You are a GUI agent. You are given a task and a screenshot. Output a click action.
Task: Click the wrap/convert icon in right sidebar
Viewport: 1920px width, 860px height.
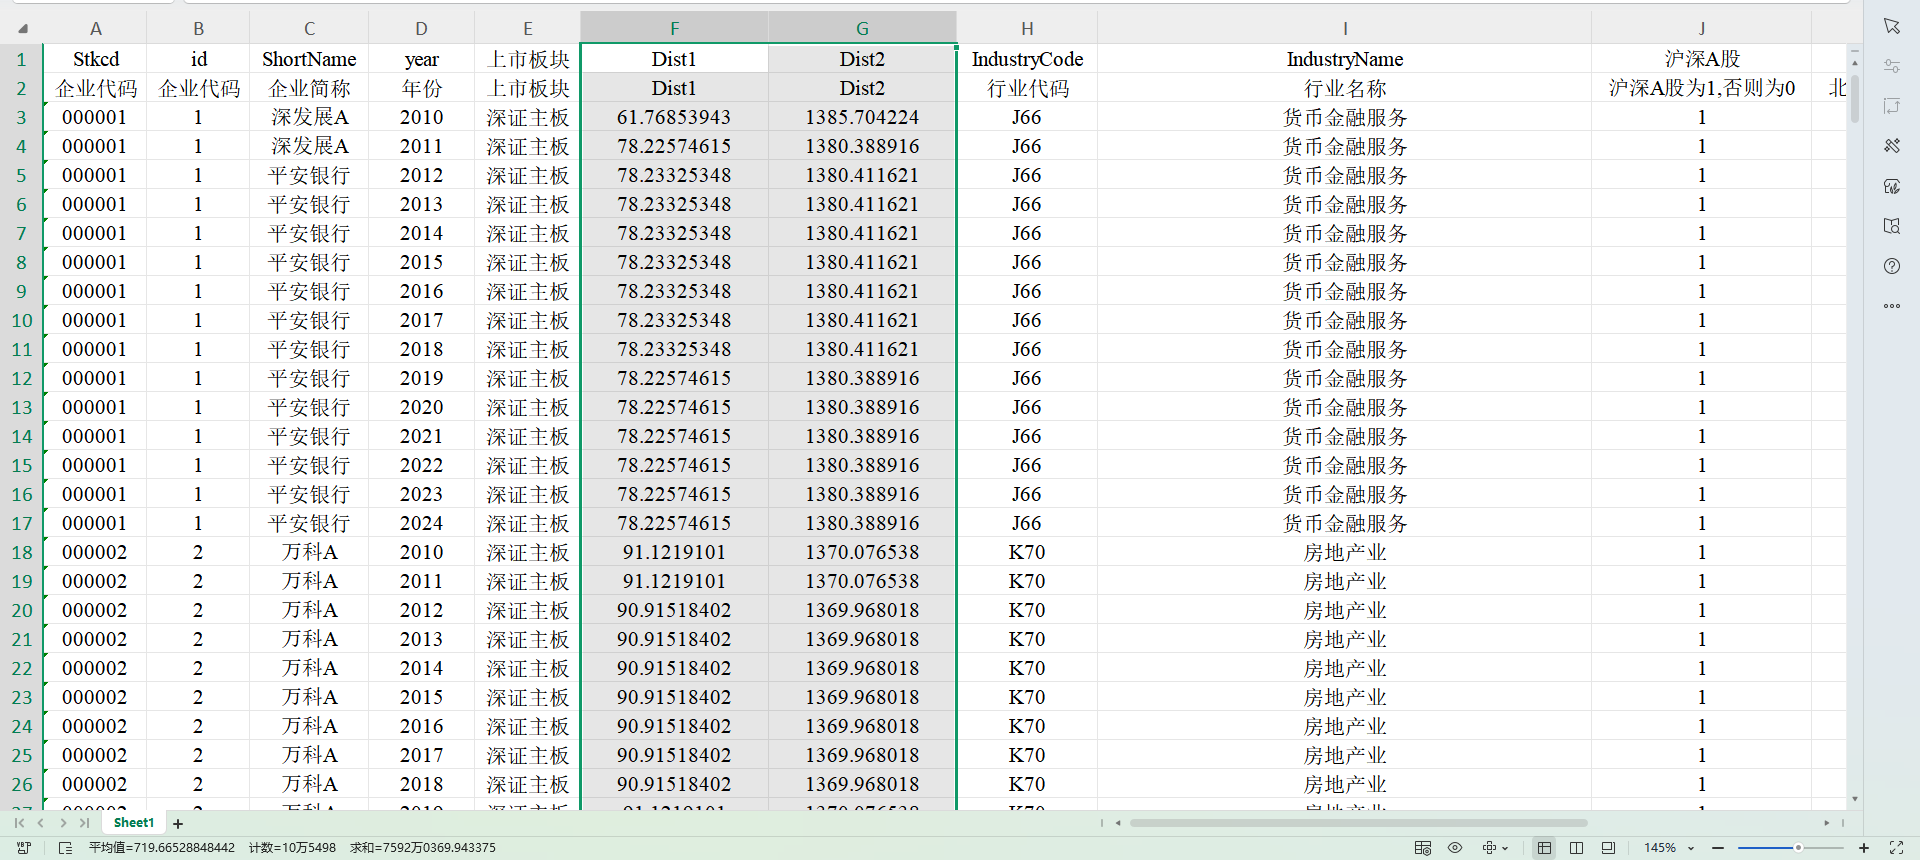[1892, 106]
